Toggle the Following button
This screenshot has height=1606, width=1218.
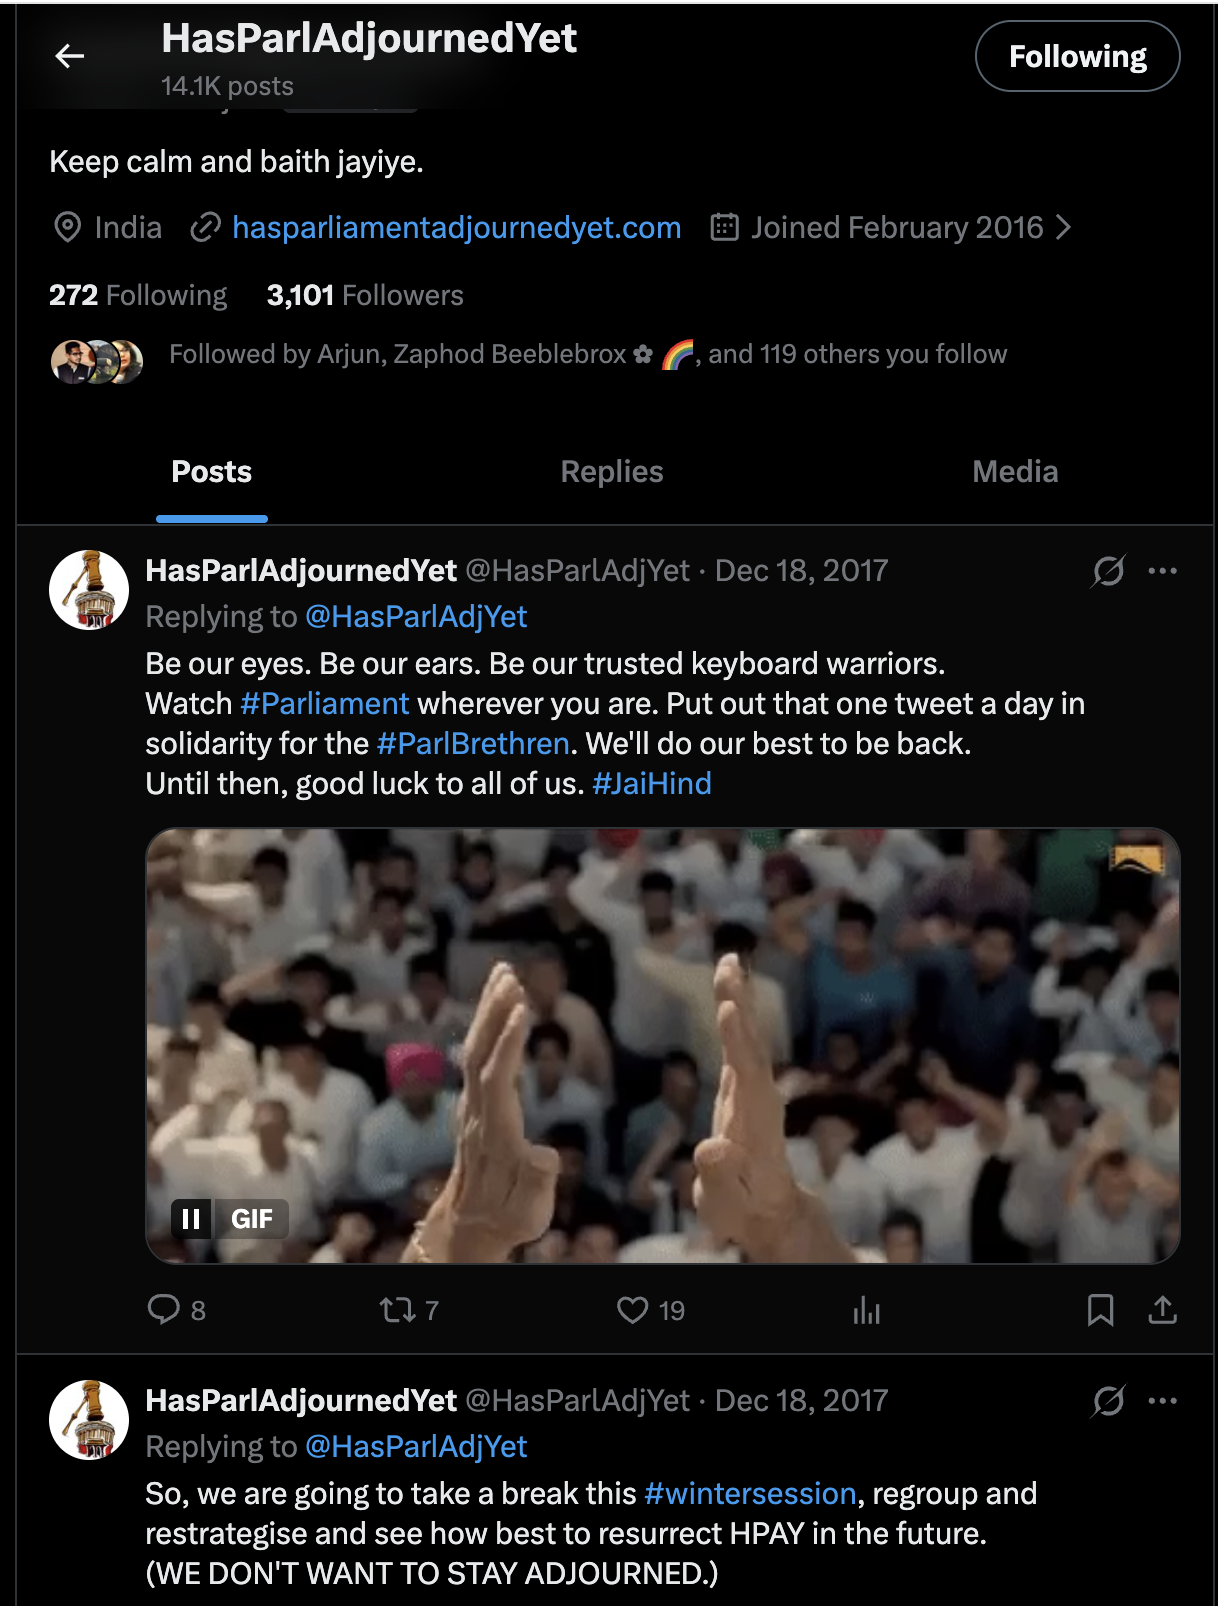tap(1077, 57)
